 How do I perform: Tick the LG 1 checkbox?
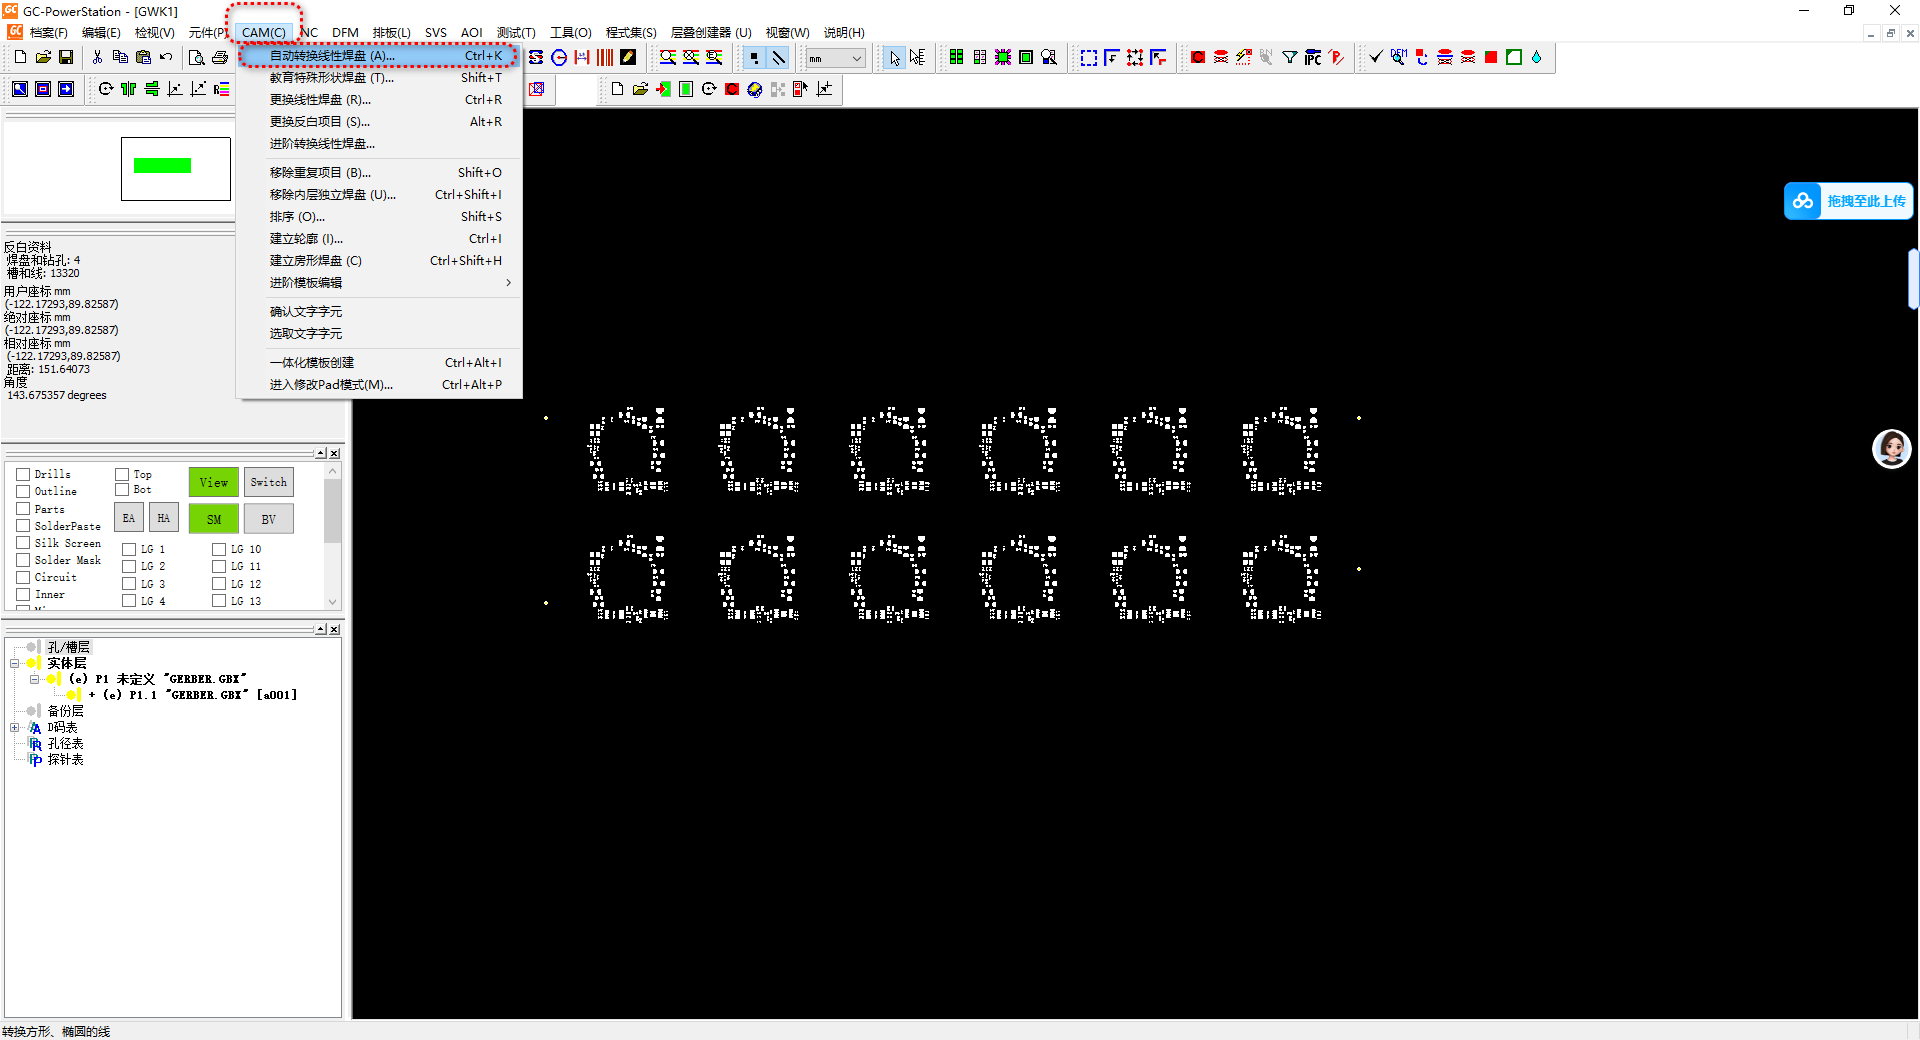click(129, 549)
